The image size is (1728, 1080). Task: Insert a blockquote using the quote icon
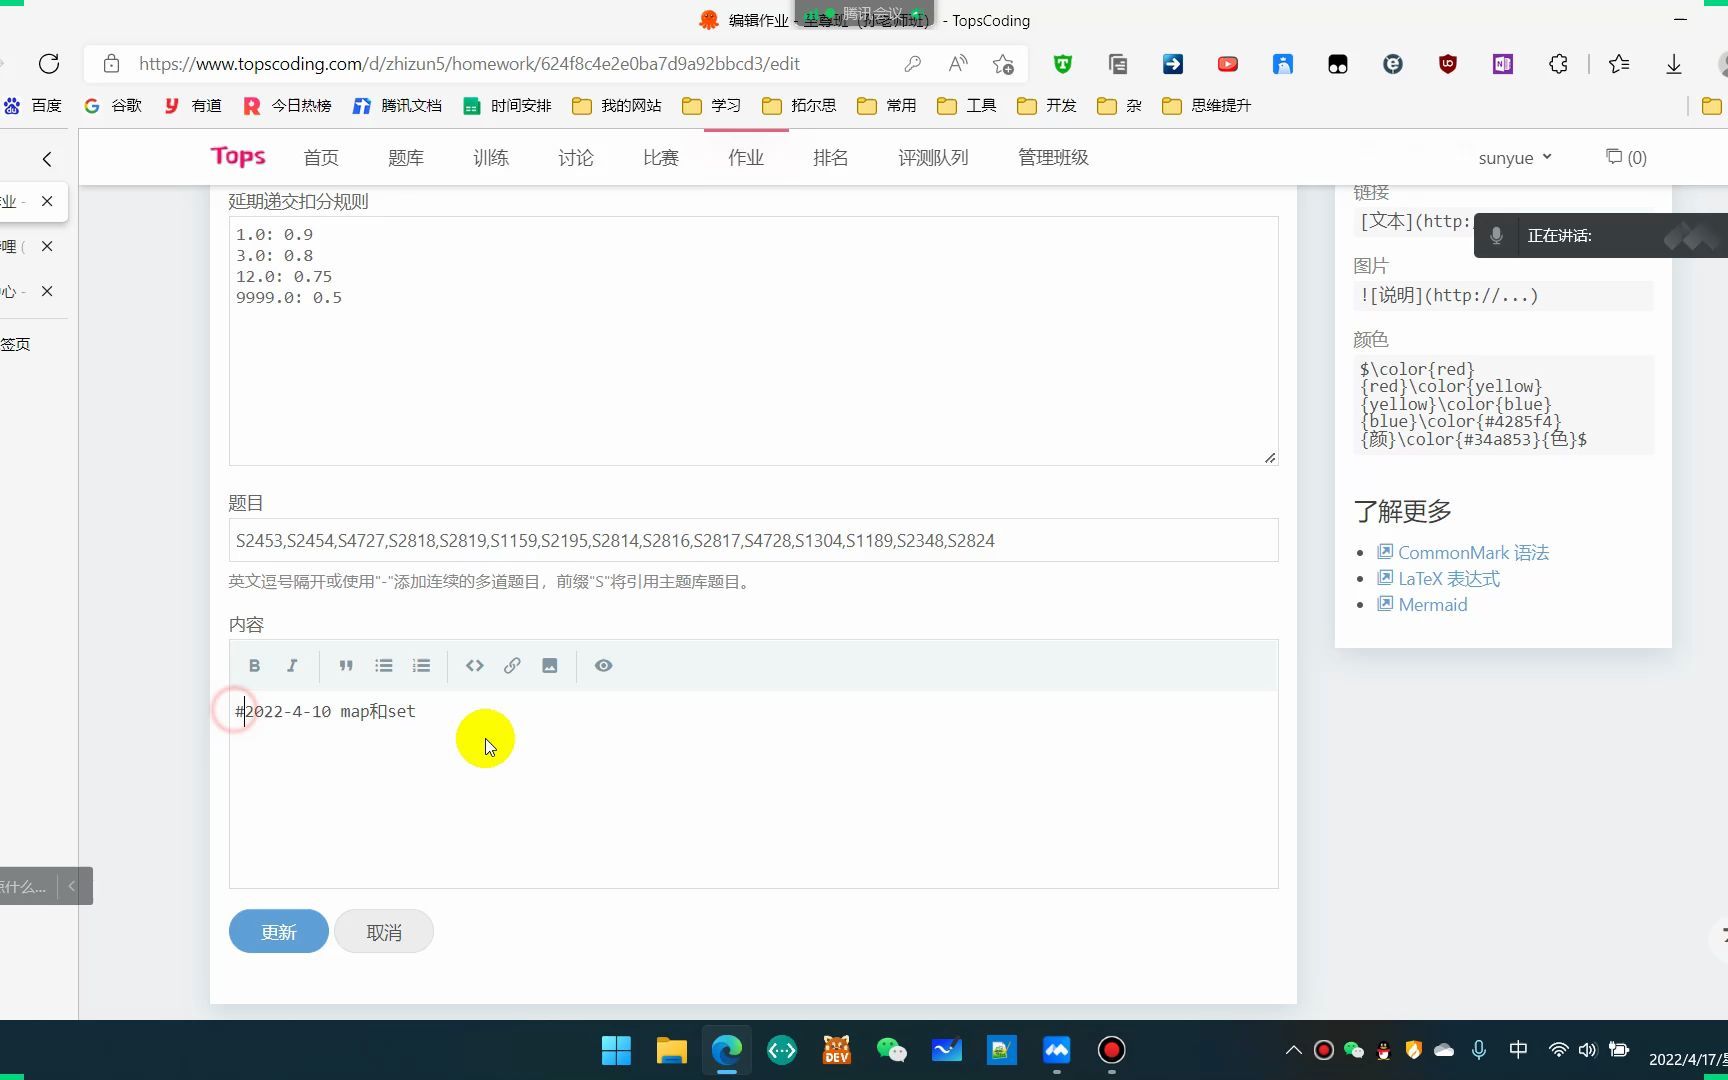tap(346, 665)
